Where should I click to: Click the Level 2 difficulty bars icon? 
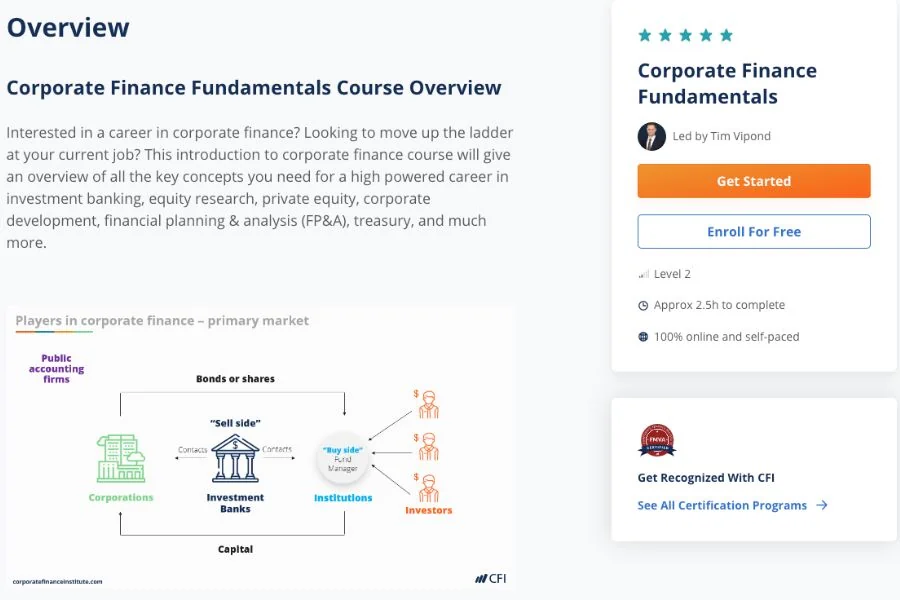click(x=643, y=273)
